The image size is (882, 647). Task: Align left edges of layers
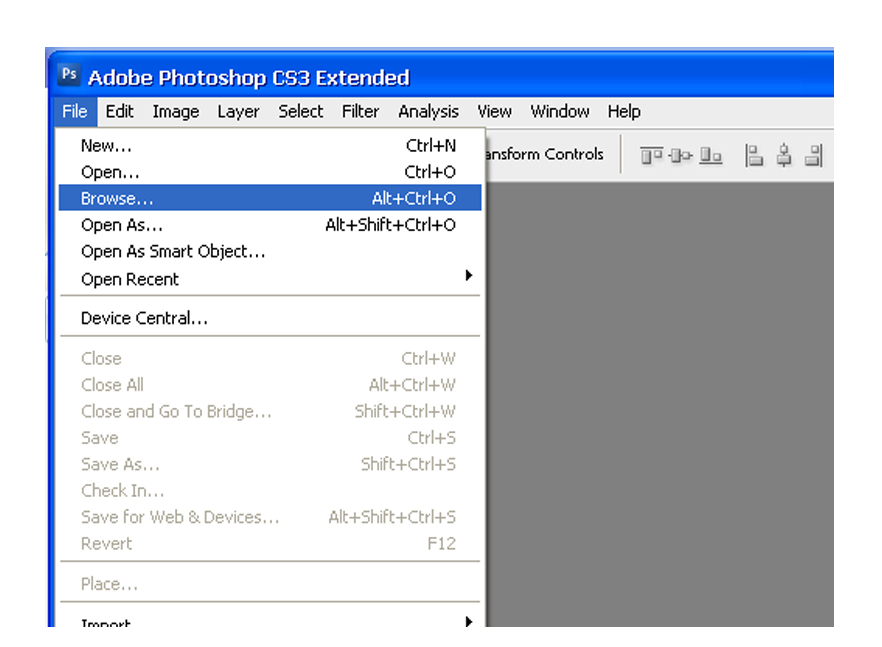[754, 155]
